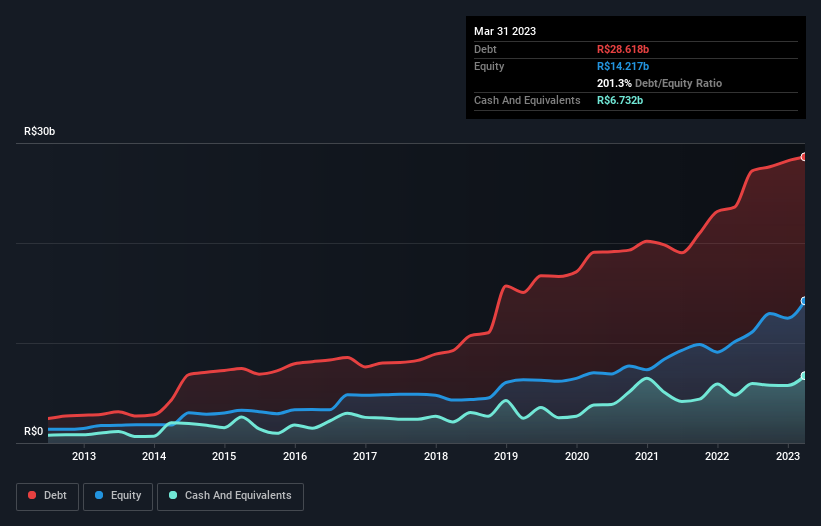Toggle the Equity series legend button
The image size is (821, 526).
click(118, 496)
